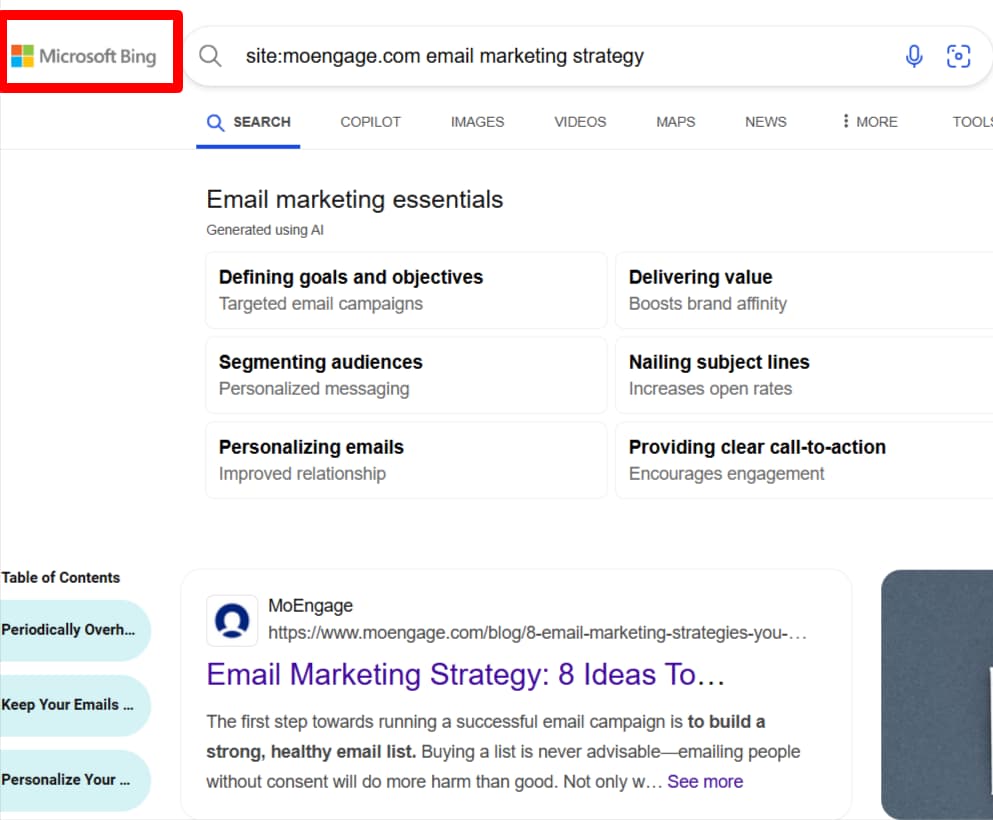The width and height of the screenshot is (993, 820).
Task: Open the More menu with dots
Action: tap(869, 122)
